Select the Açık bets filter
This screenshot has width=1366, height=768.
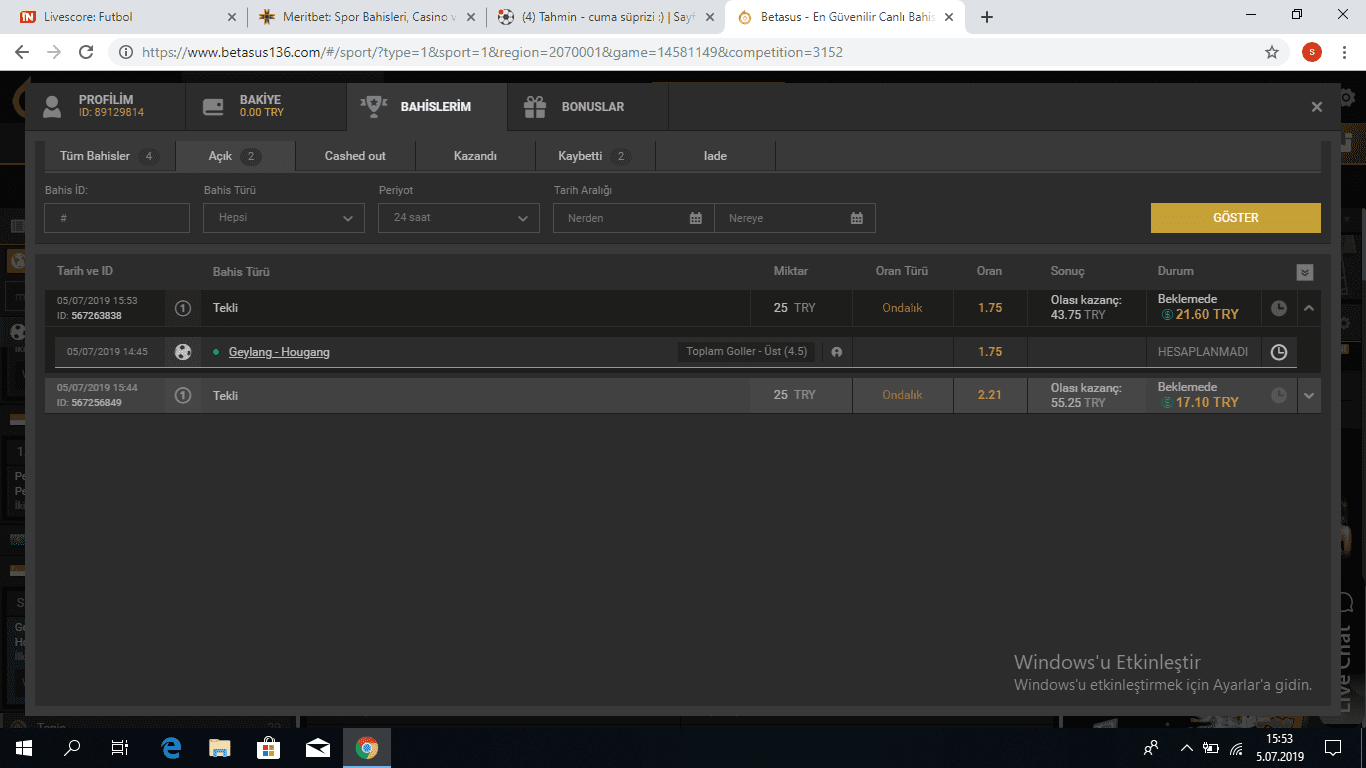(x=235, y=156)
